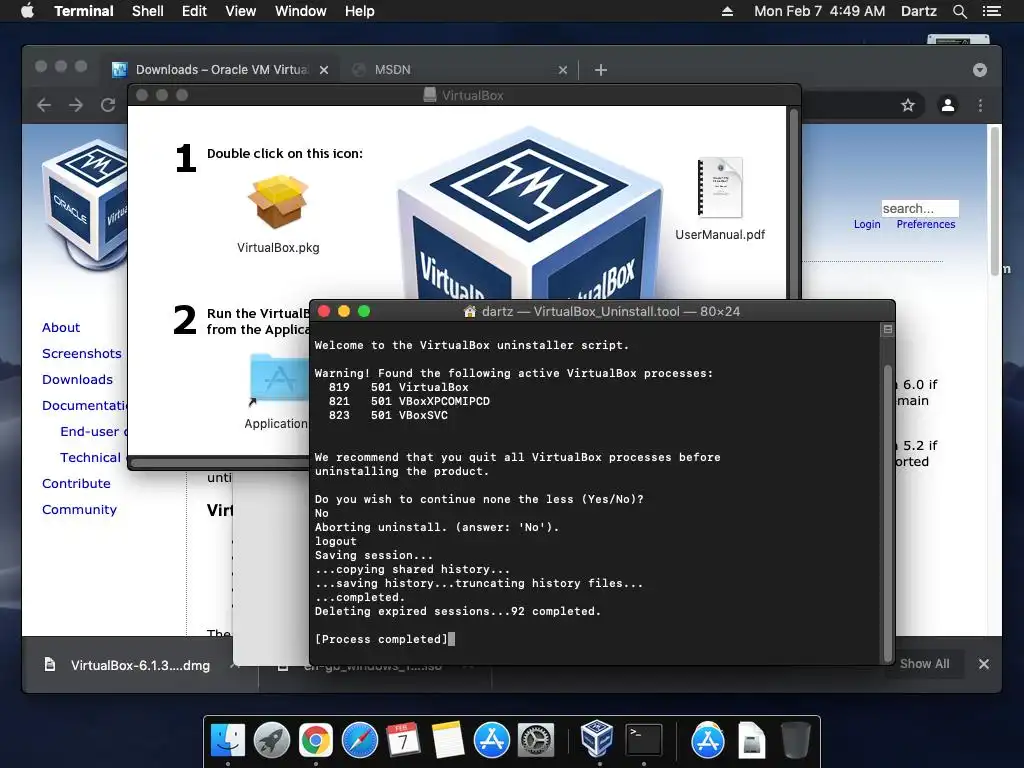
Task: Open the Community sidebar link
Action: (x=79, y=509)
